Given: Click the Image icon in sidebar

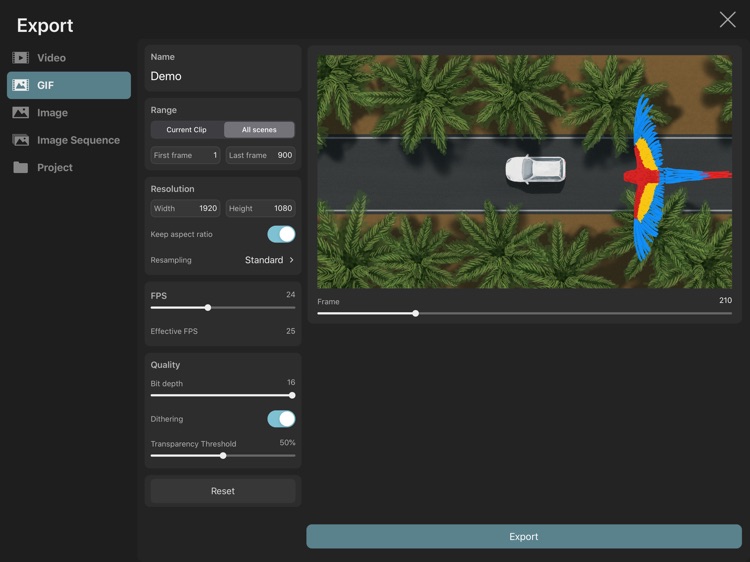Looking at the screenshot, I should tap(20, 113).
